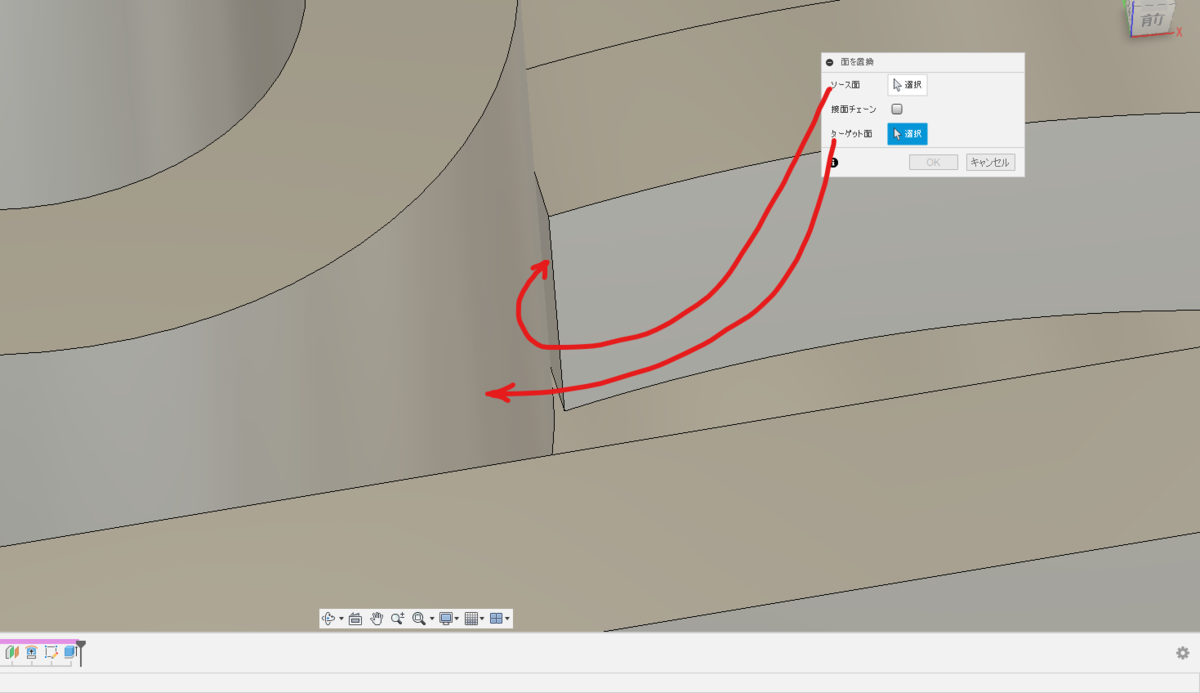1200x693 pixels.
Task: Collapse the 面を置換 dialog via the minus icon
Action: click(x=831, y=62)
